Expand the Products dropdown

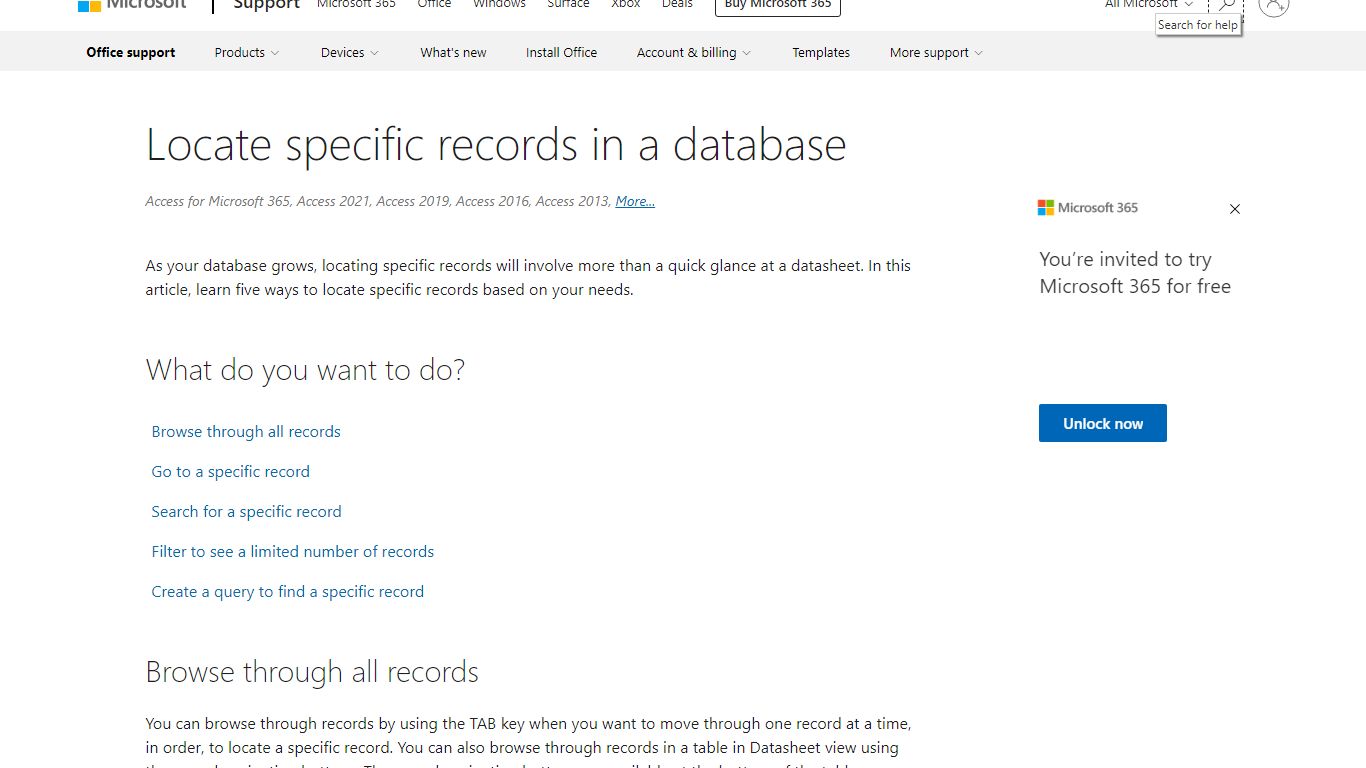[247, 52]
